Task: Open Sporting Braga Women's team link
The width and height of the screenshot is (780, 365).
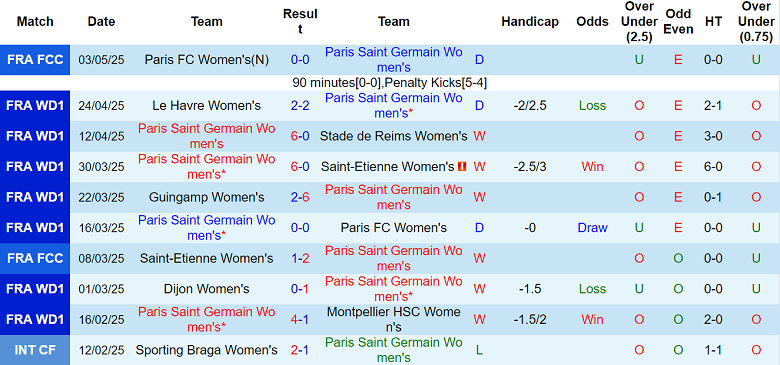Action: coord(206,350)
